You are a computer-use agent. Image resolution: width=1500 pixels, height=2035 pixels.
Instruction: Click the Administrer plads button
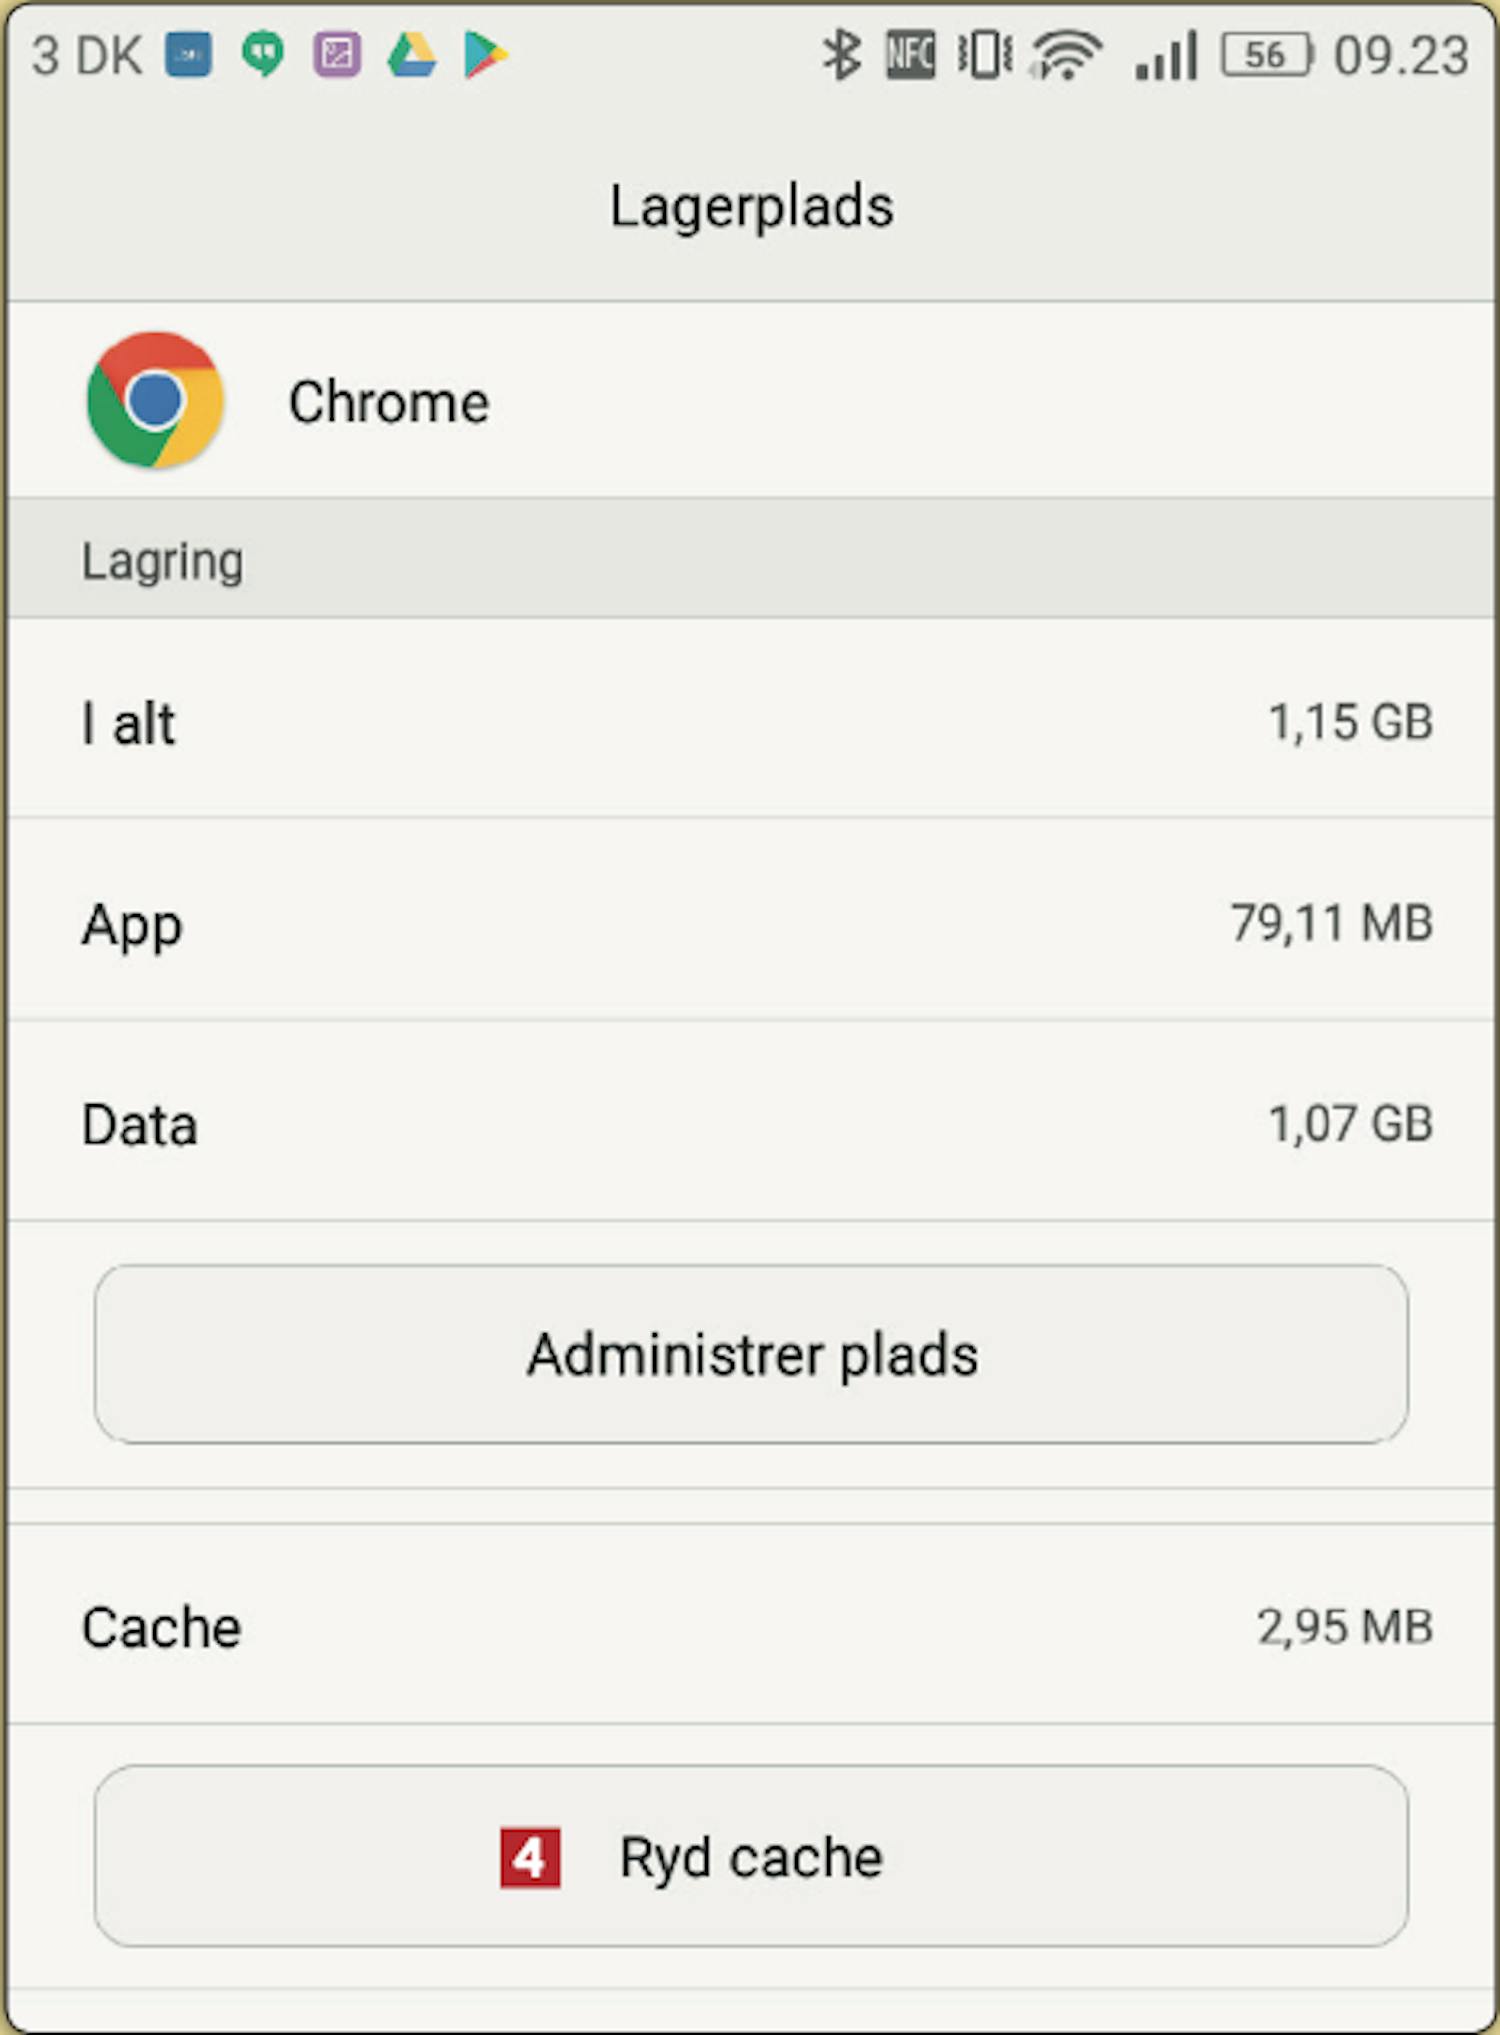tap(751, 1354)
